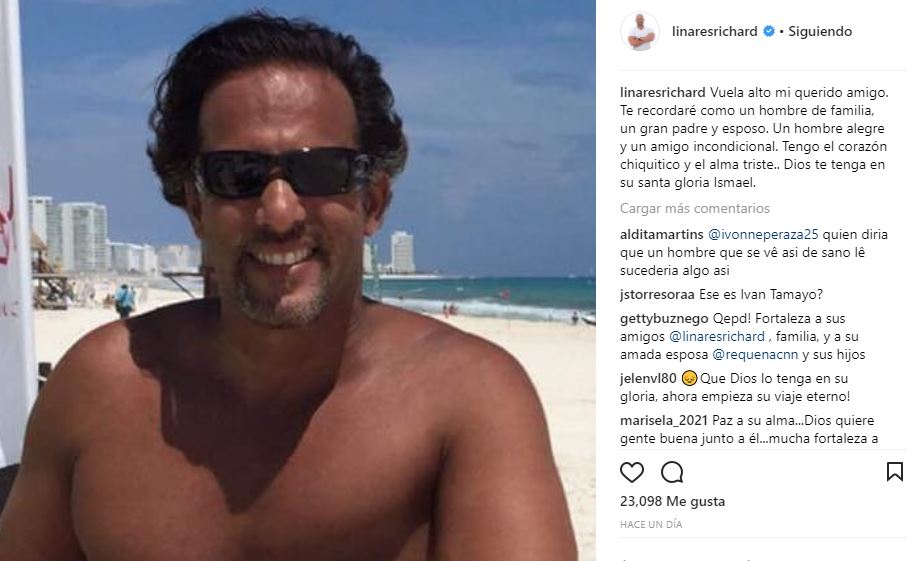View jstorresoraa commenter profile

657,294
